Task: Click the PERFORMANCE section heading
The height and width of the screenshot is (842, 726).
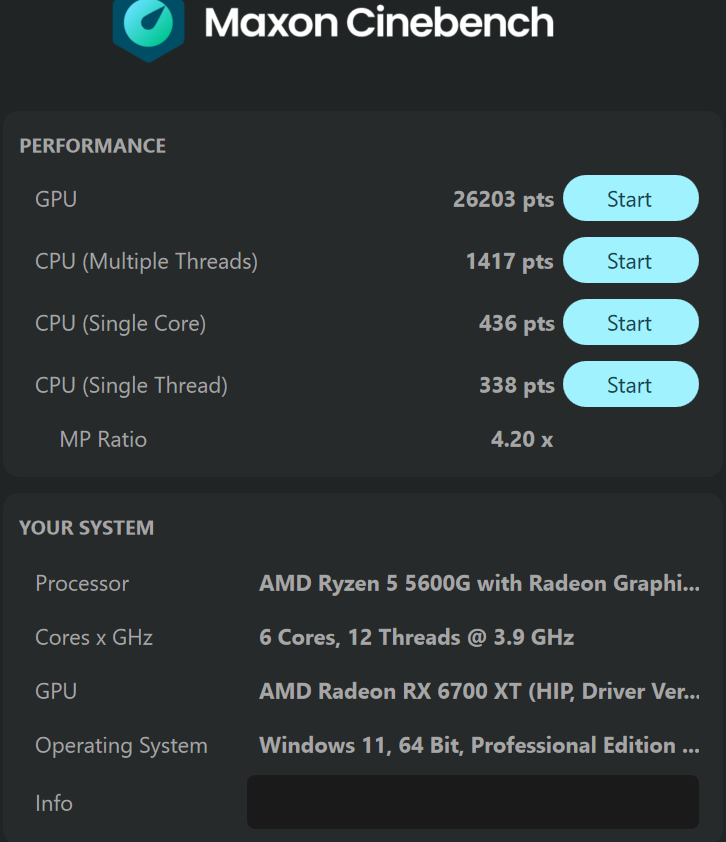Action: (x=93, y=146)
